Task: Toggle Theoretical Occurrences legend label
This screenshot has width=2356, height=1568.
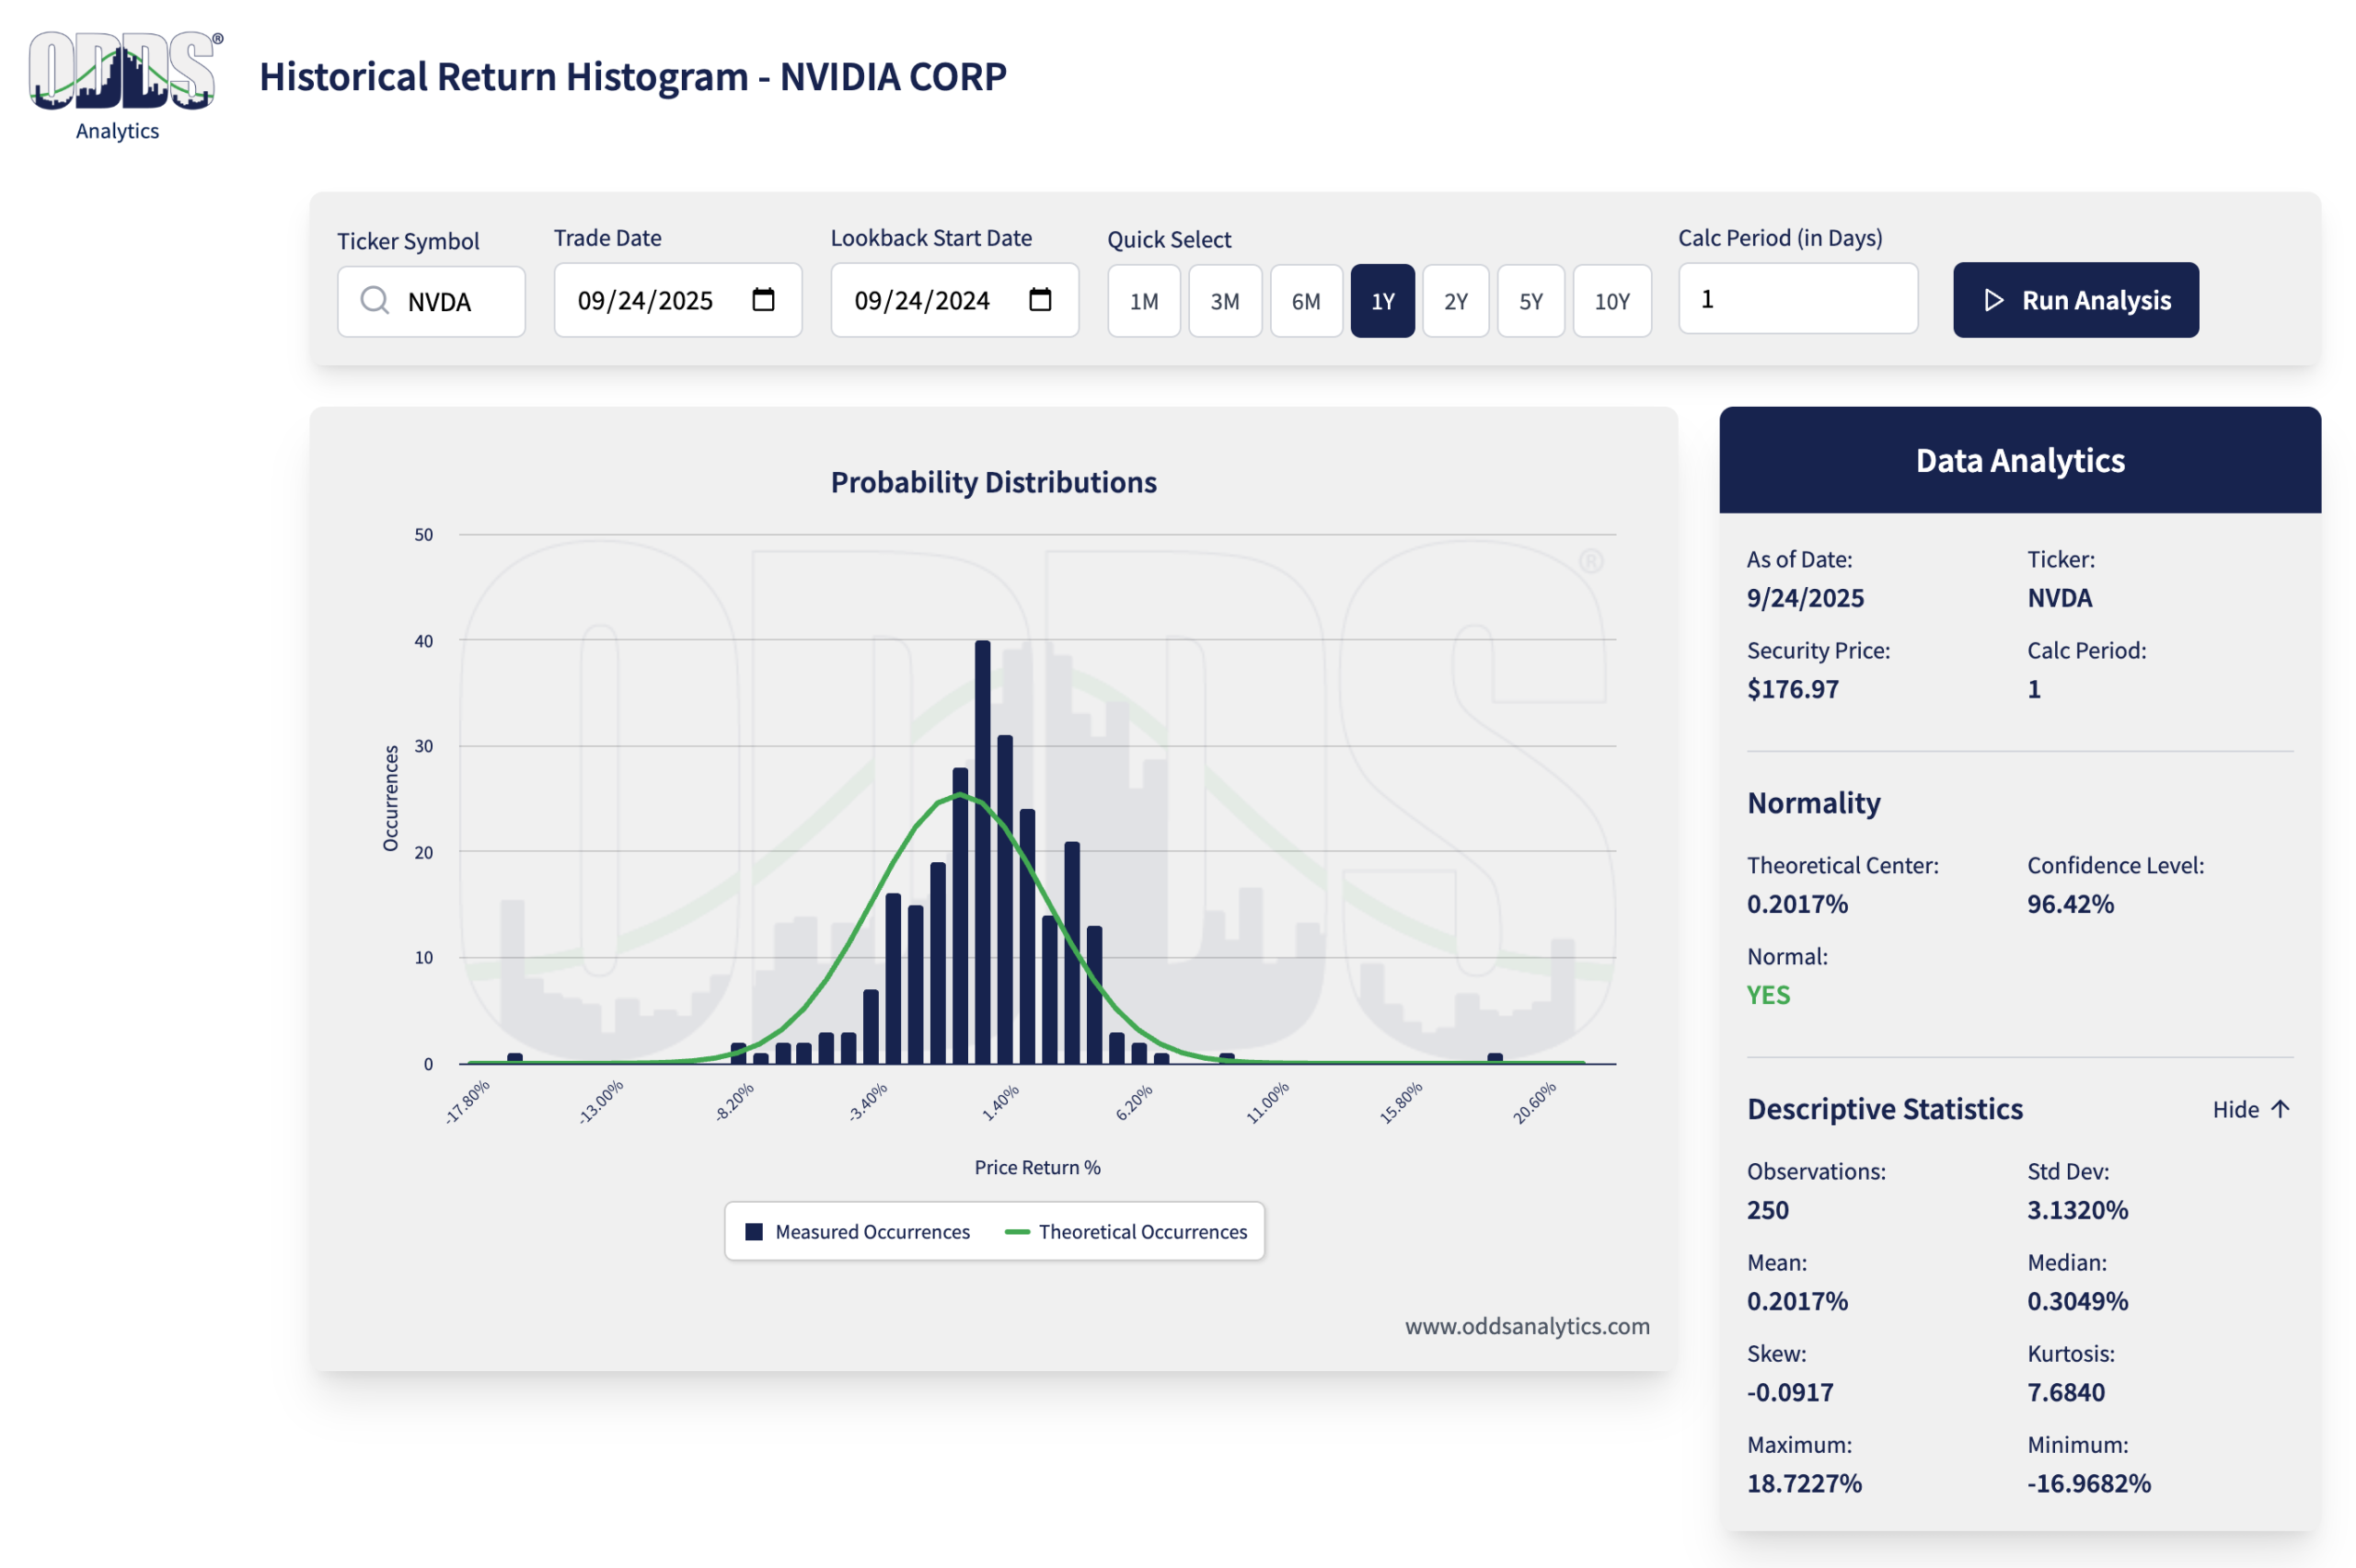Action: pyautogui.click(x=1142, y=1232)
